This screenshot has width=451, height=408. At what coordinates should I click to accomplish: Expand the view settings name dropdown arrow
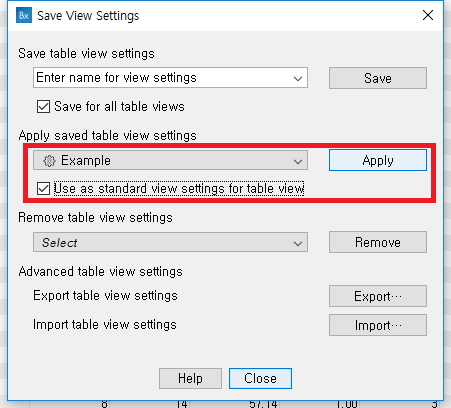298,78
